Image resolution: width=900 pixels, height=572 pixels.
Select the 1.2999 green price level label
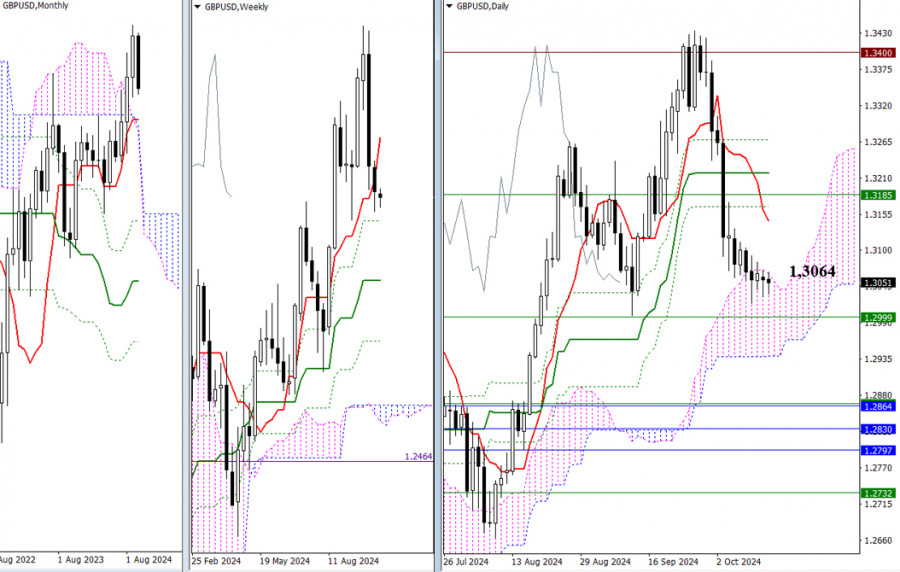(878, 317)
